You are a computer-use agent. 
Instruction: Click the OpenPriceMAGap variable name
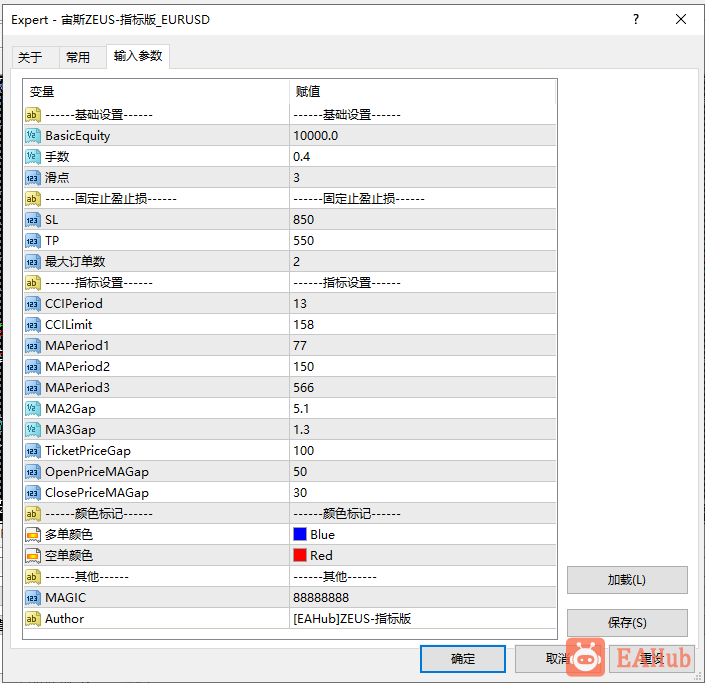(x=97, y=472)
